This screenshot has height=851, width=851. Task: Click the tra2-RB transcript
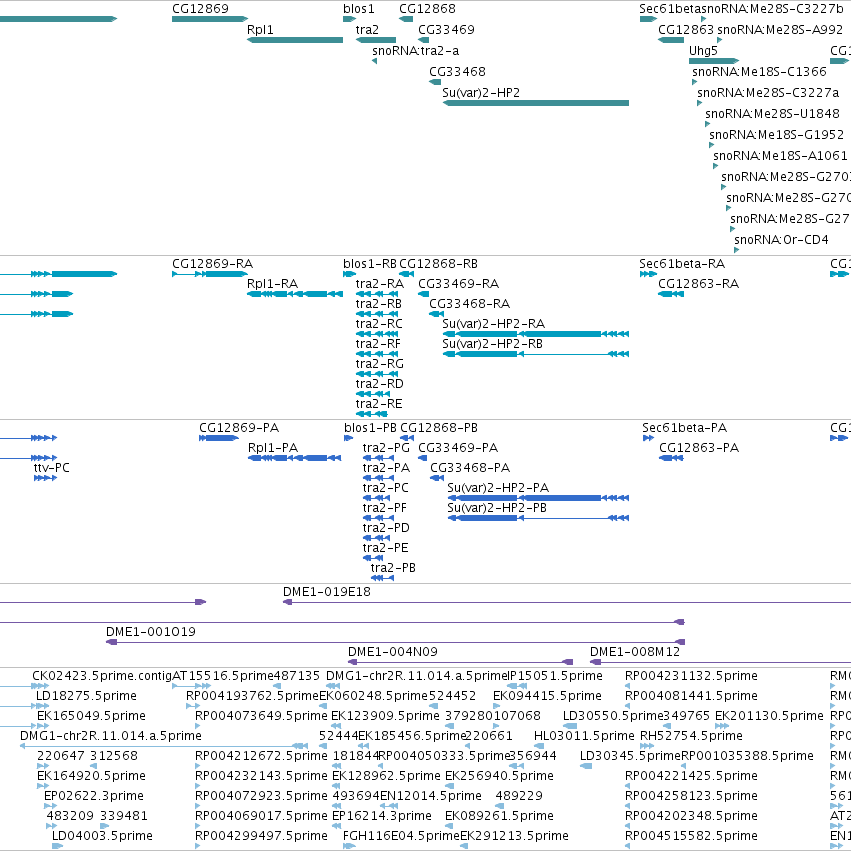pos(377,314)
